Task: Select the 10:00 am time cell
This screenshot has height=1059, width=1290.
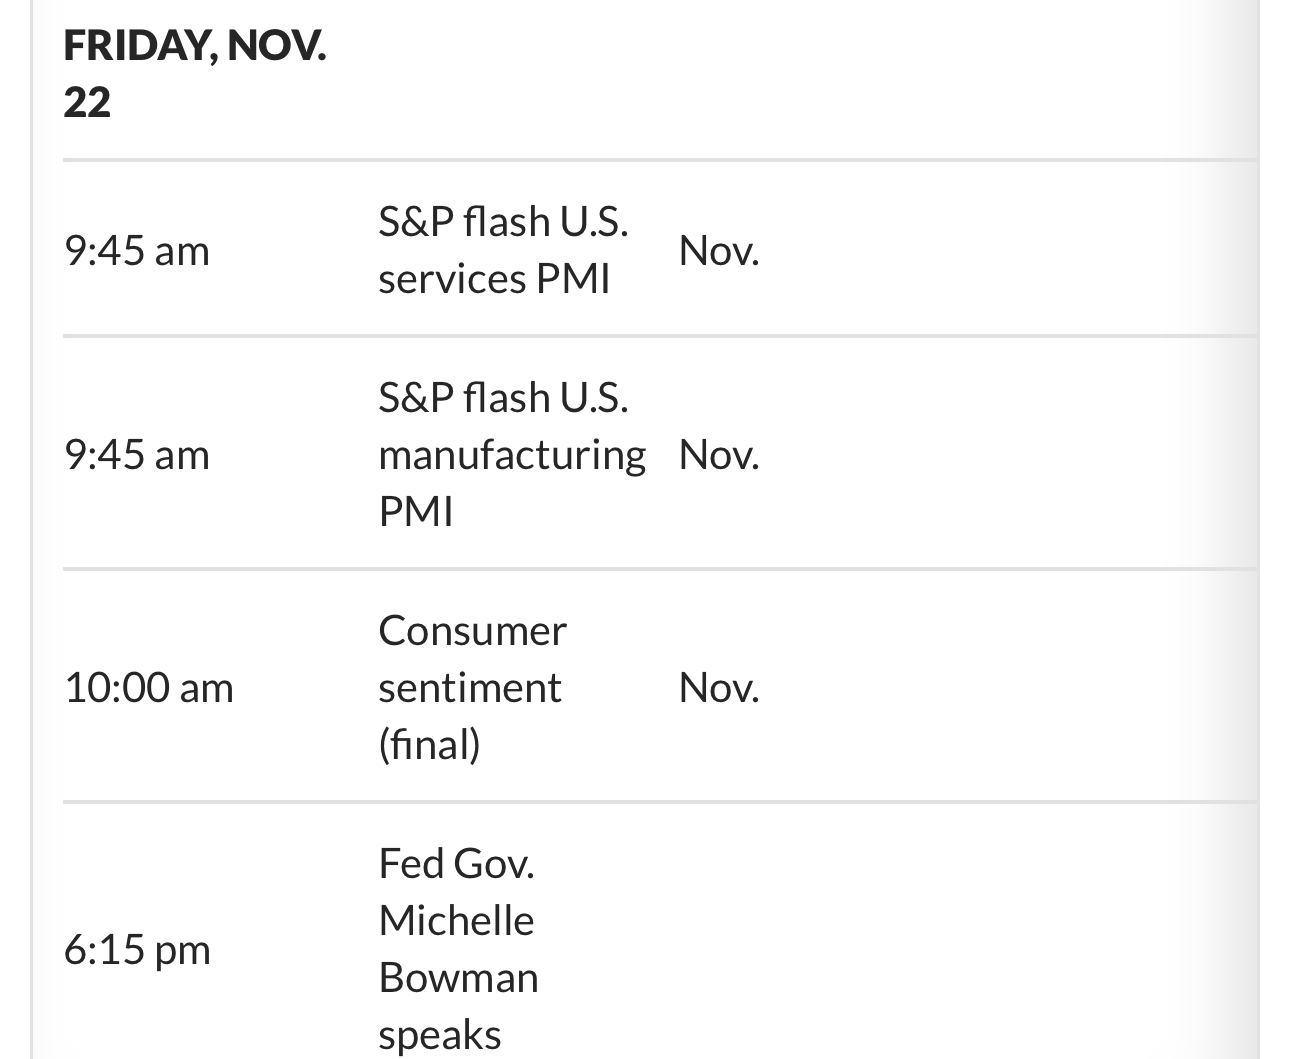Action: point(149,687)
